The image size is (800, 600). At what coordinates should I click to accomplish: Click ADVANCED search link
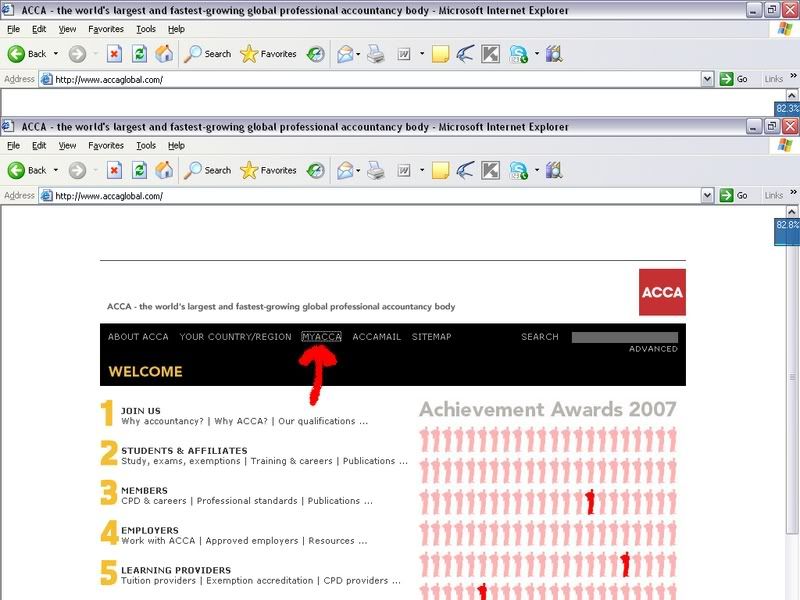pyautogui.click(x=653, y=349)
